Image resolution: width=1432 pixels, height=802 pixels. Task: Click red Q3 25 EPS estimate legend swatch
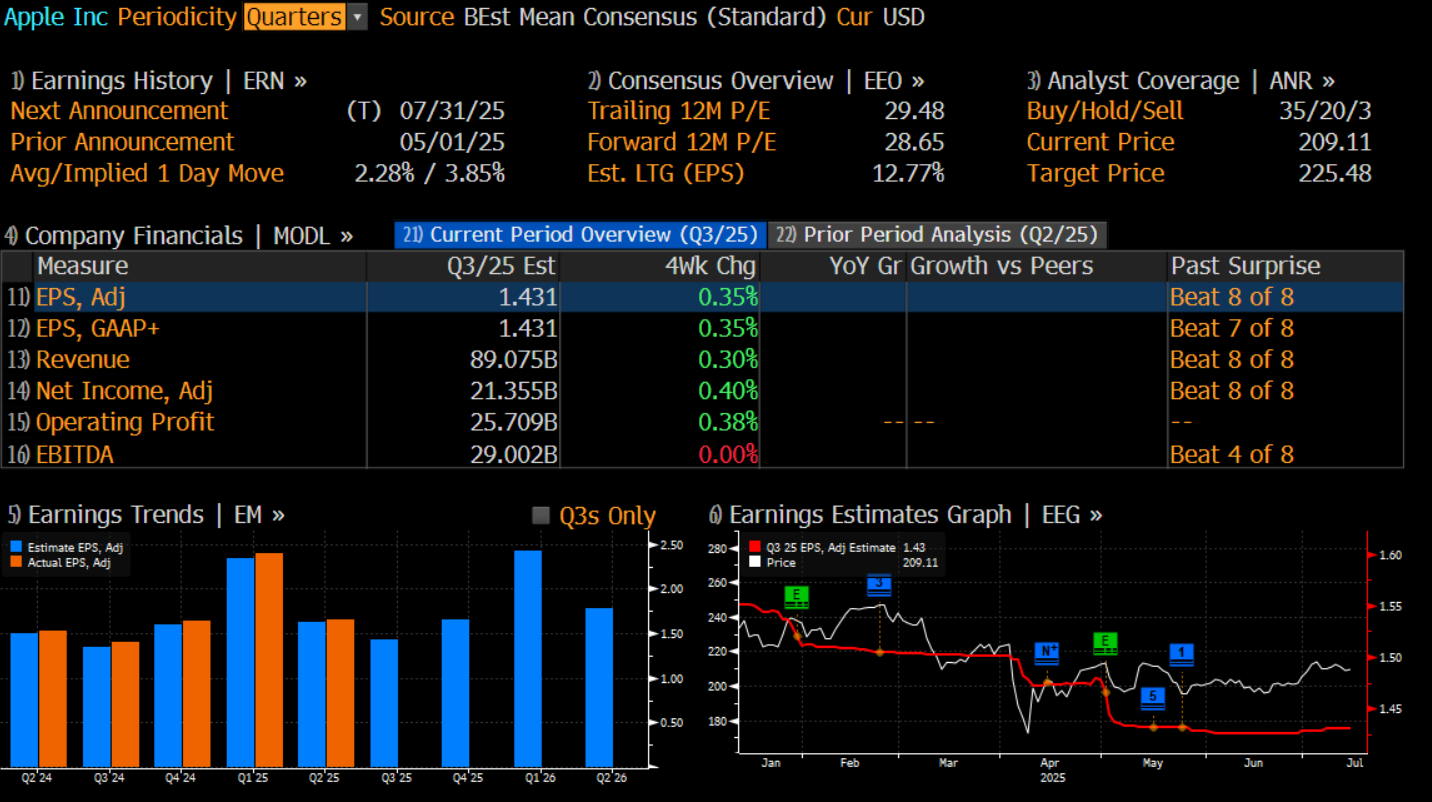pos(755,548)
